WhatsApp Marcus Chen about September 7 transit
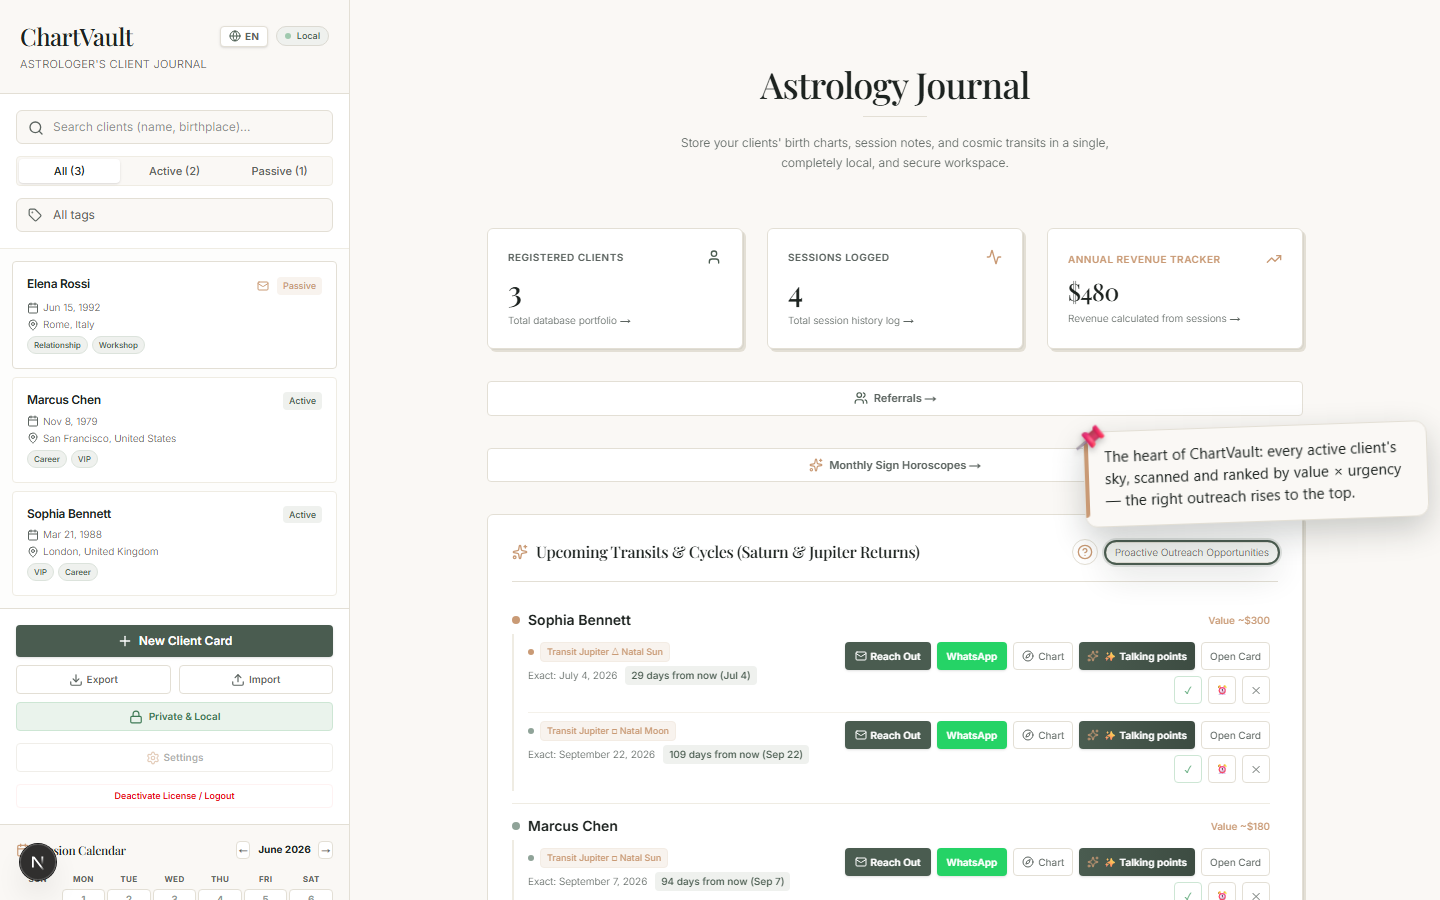Image resolution: width=1440 pixels, height=900 pixels. point(972,862)
